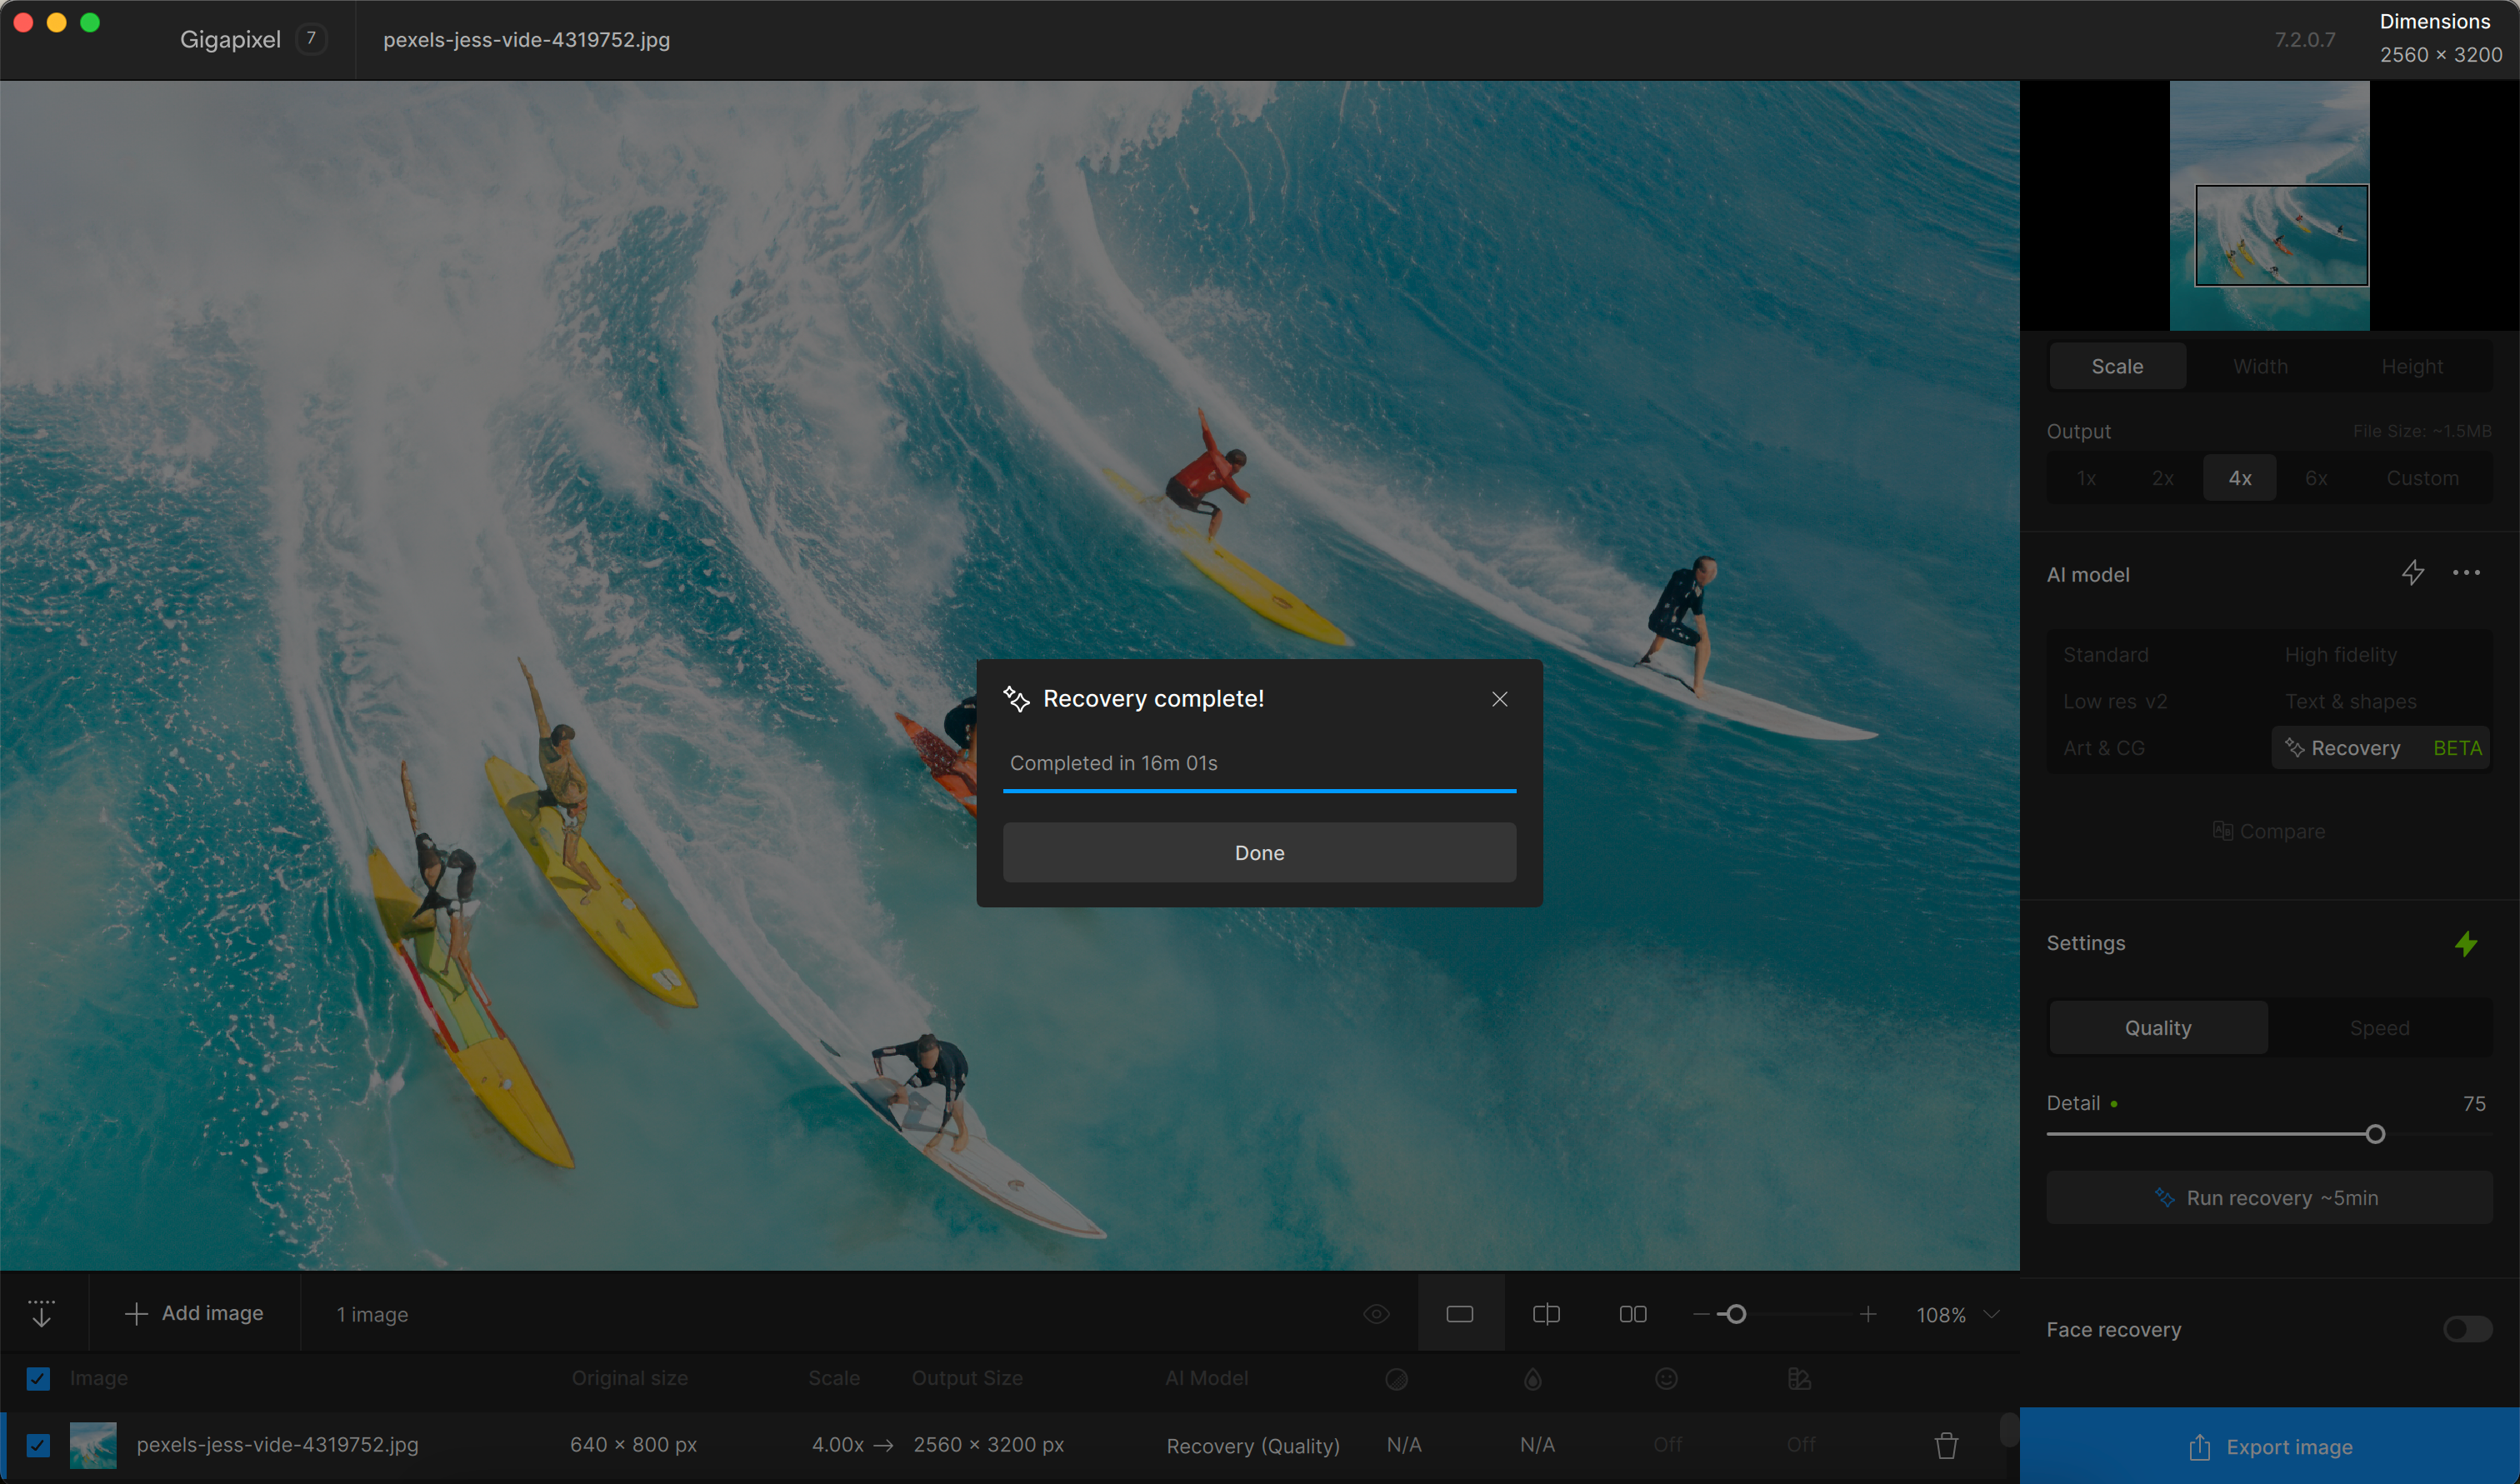Toggle Face recovery switch
The width and height of the screenshot is (2520, 1484).
(2467, 1329)
